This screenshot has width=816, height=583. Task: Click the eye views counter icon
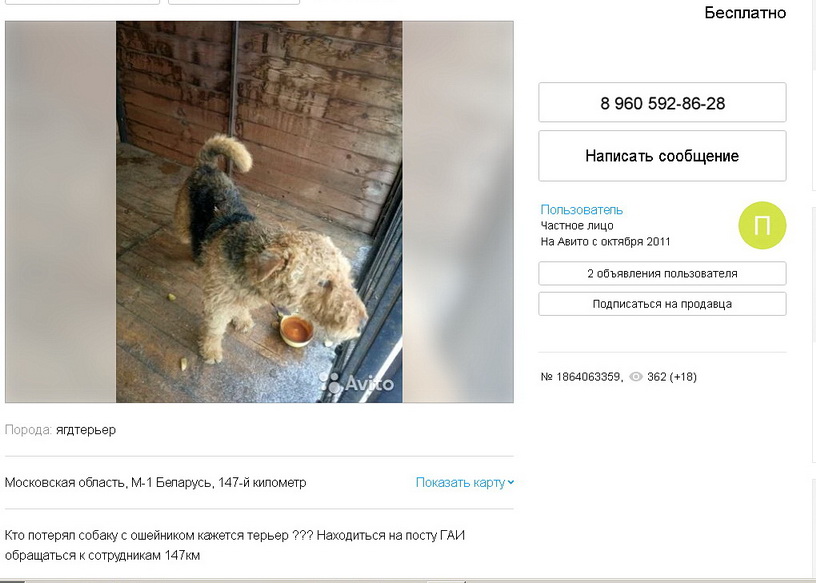pyautogui.click(x=636, y=377)
